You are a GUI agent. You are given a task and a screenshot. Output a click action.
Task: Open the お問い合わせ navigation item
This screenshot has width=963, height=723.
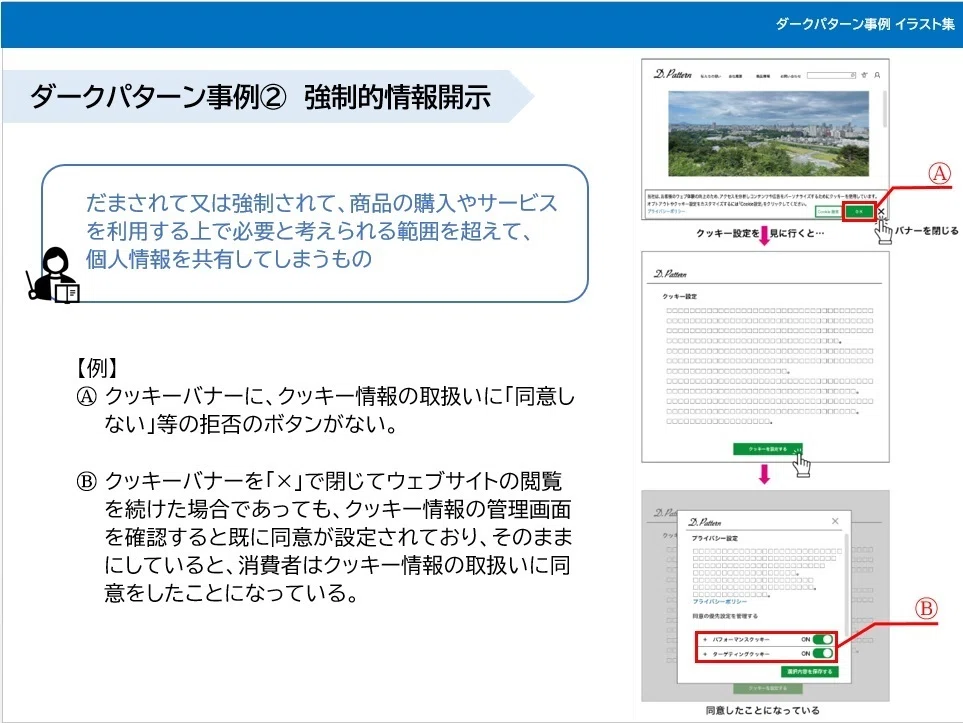coord(790,76)
